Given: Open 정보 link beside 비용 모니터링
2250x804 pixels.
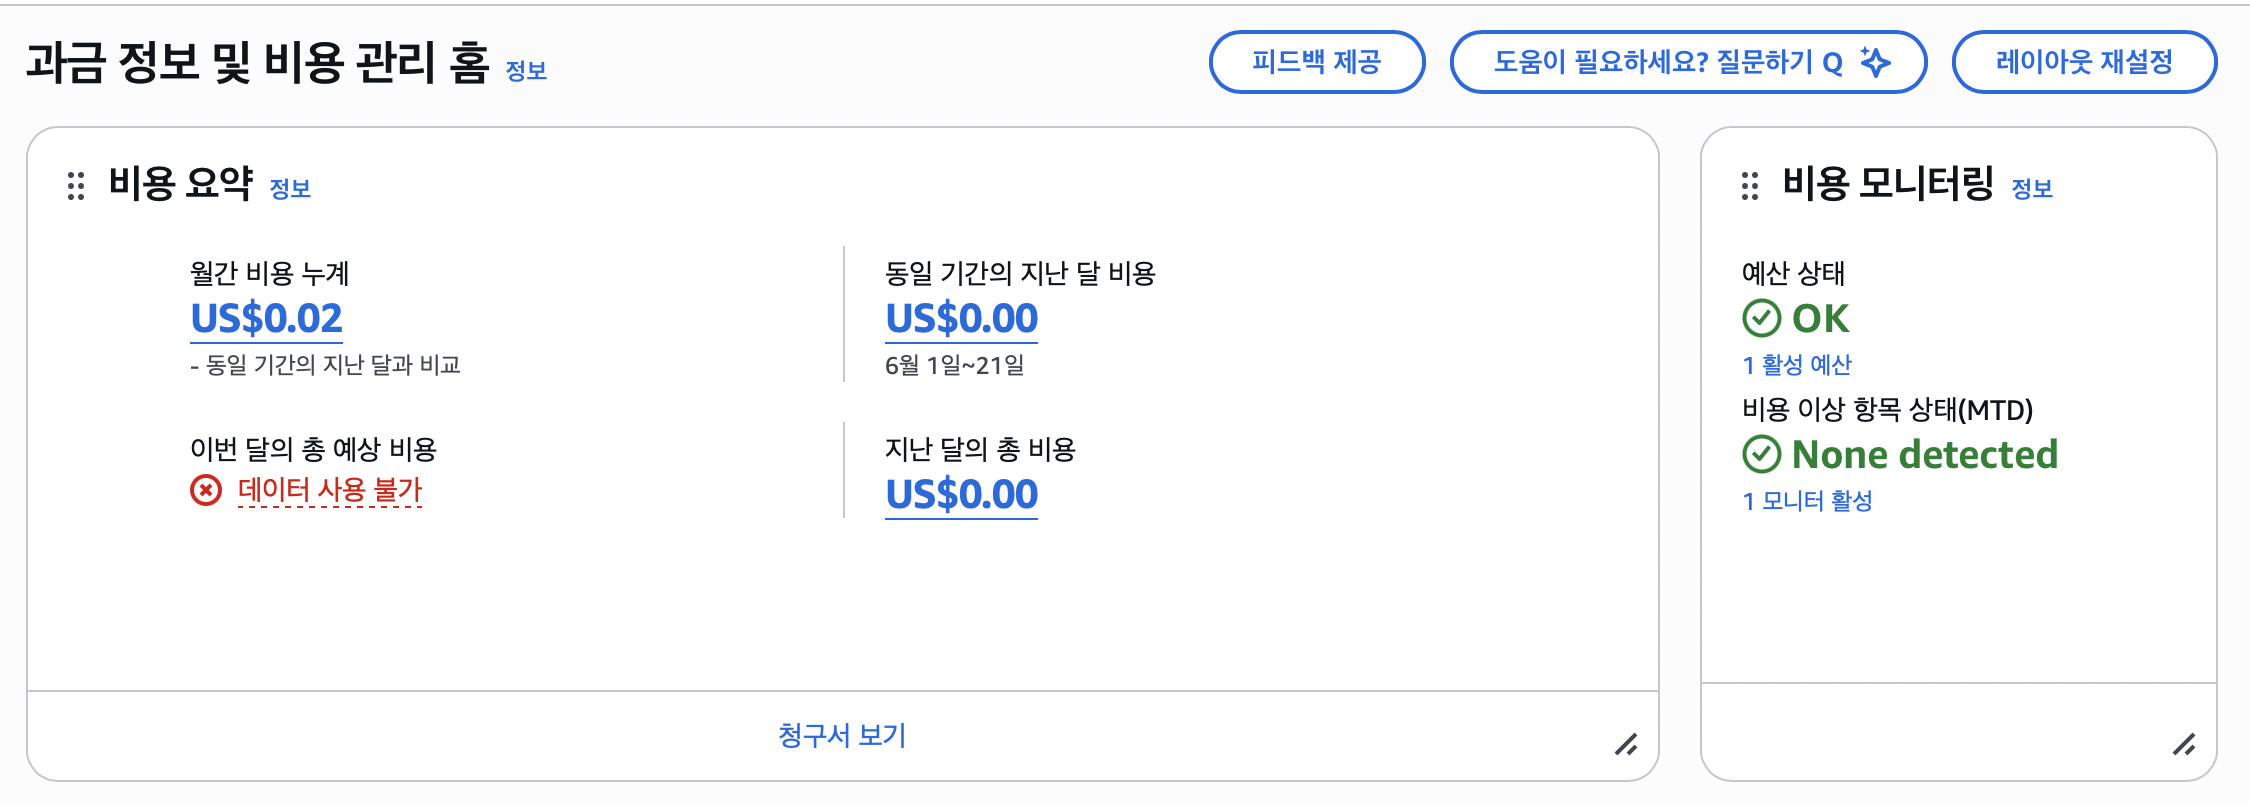Looking at the screenshot, I should [x=2032, y=189].
